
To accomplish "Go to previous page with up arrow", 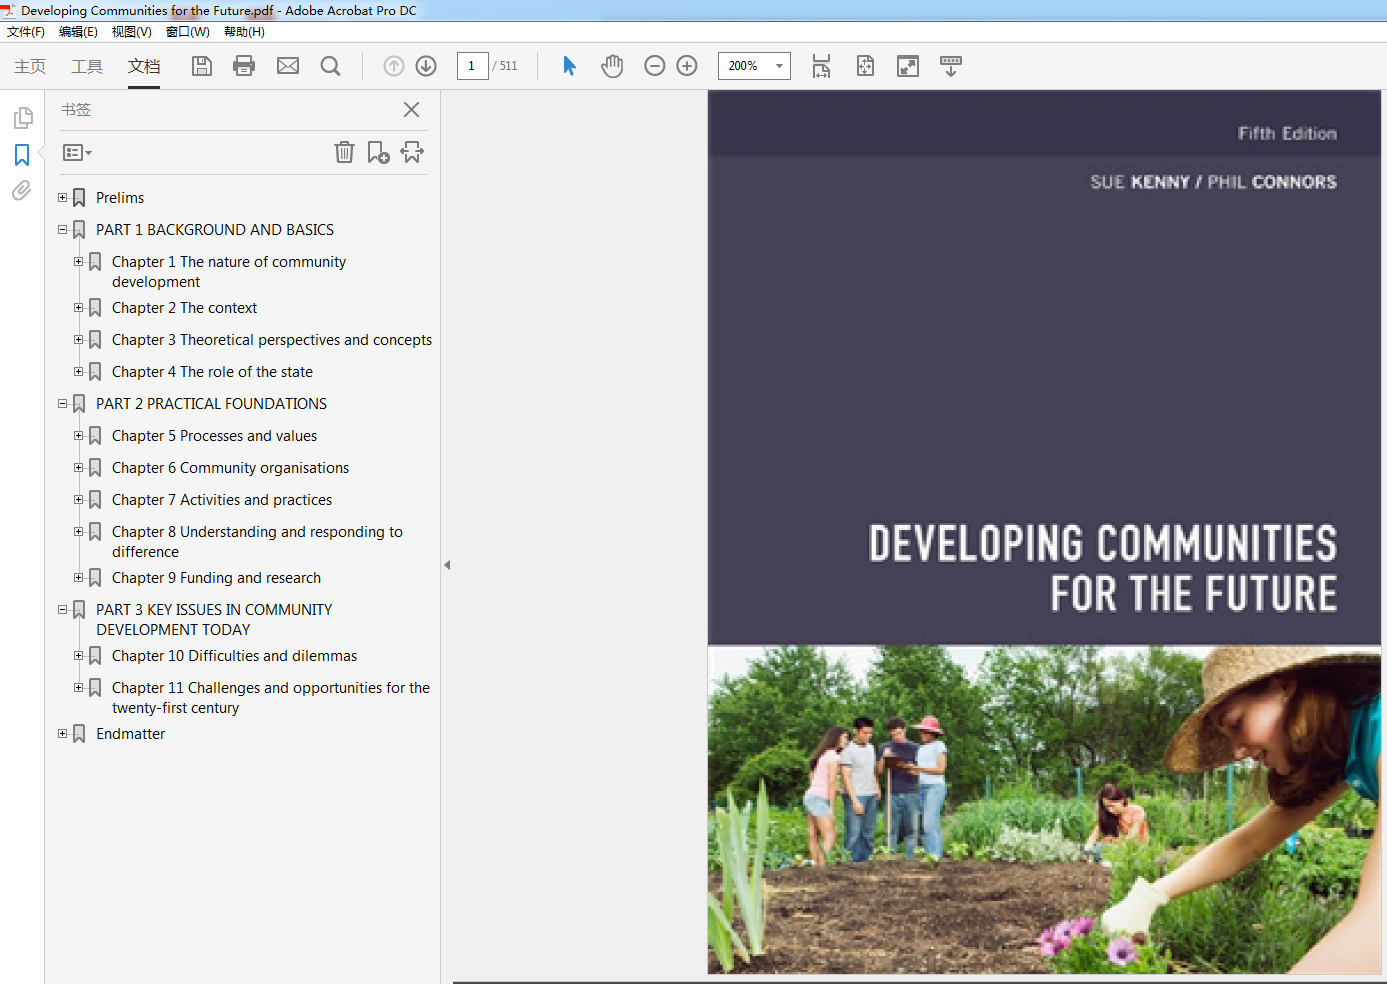I will click(394, 66).
